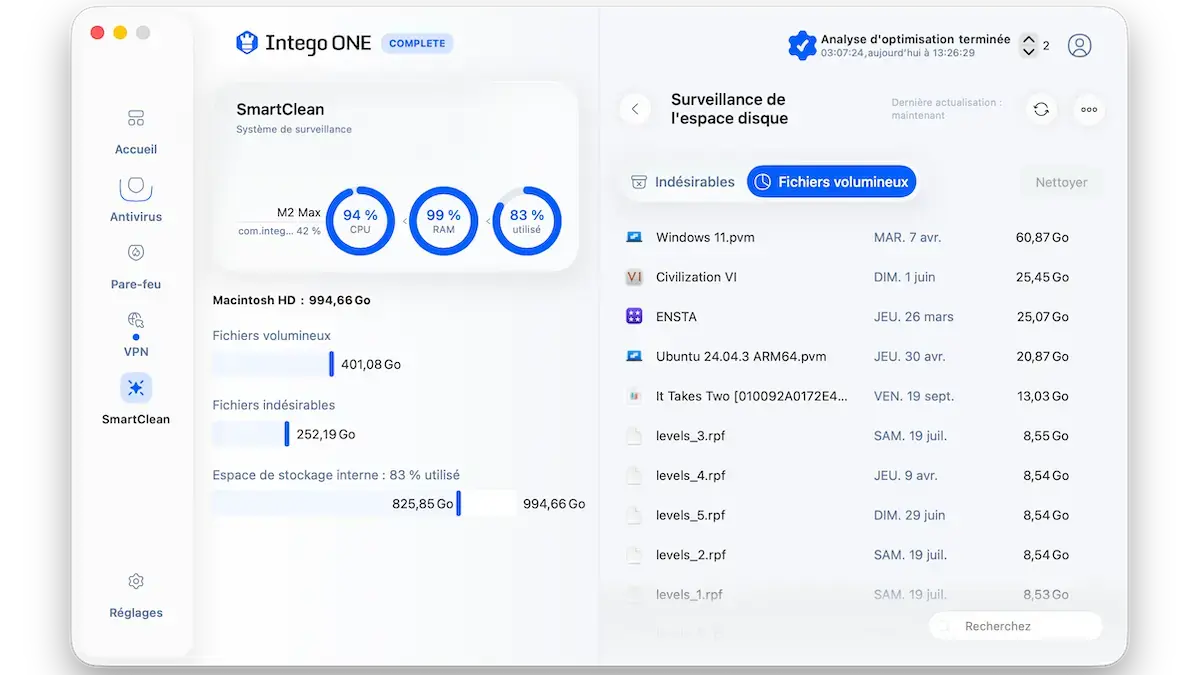Click the 60,87 Go size value
This screenshot has width=1200, height=675.
(1042, 237)
